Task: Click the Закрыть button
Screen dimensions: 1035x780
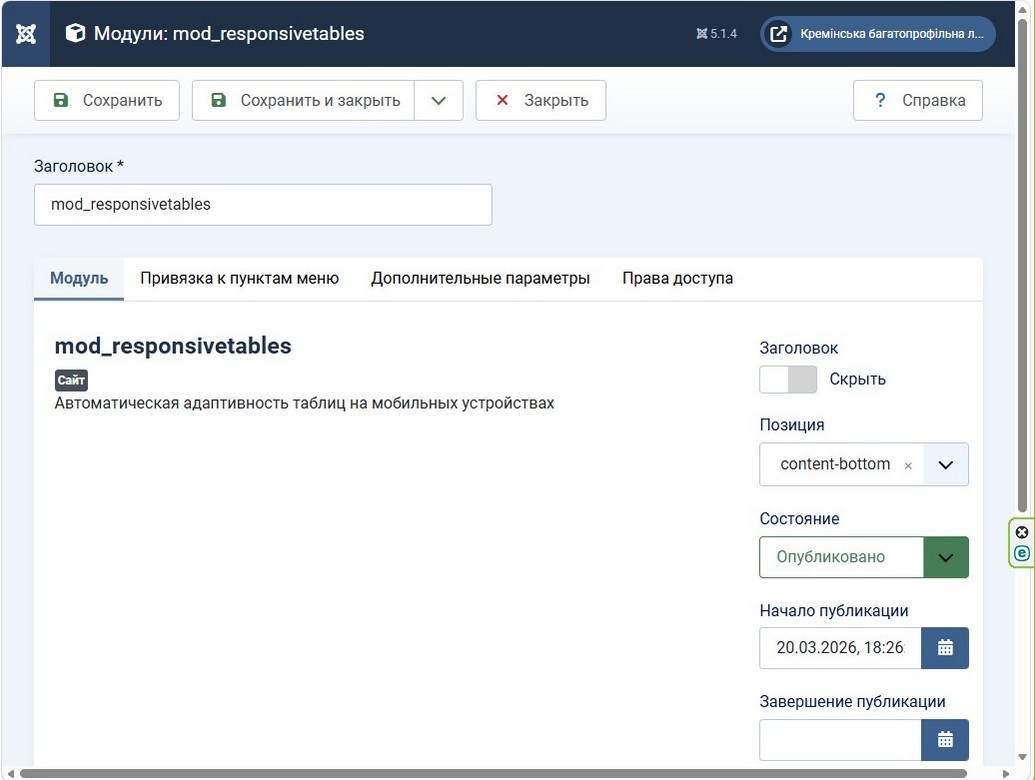Action: pos(541,100)
